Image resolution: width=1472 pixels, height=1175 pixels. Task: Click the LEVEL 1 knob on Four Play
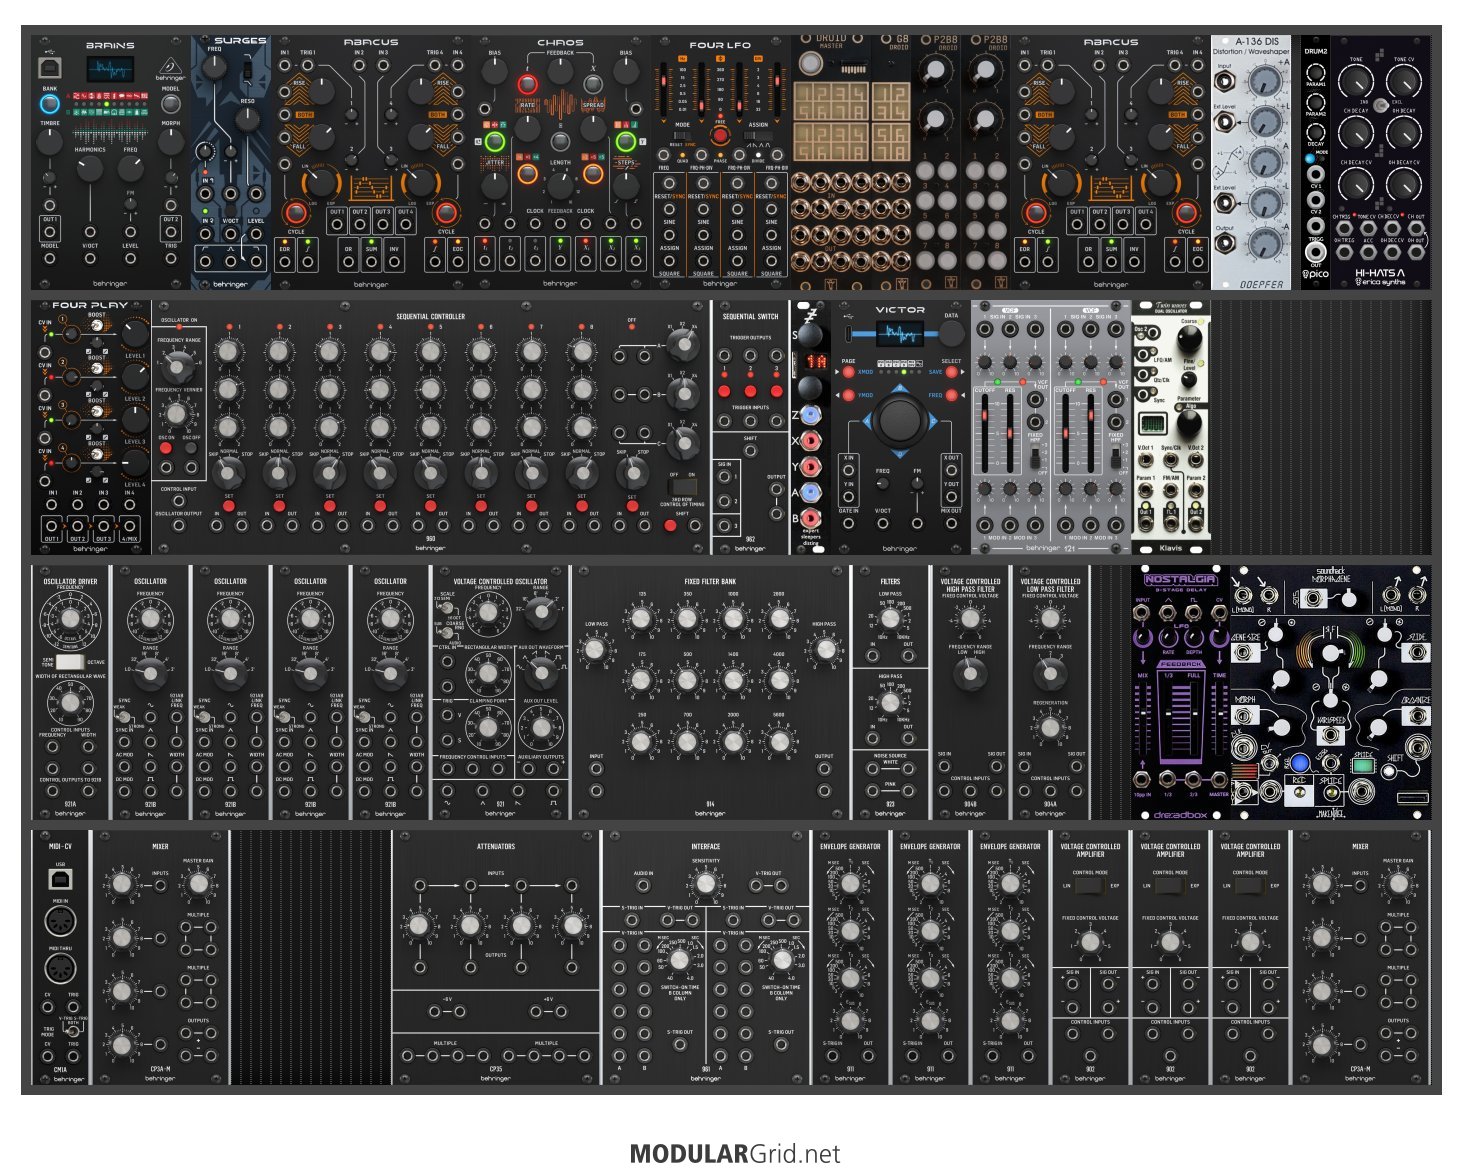pos(133,332)
